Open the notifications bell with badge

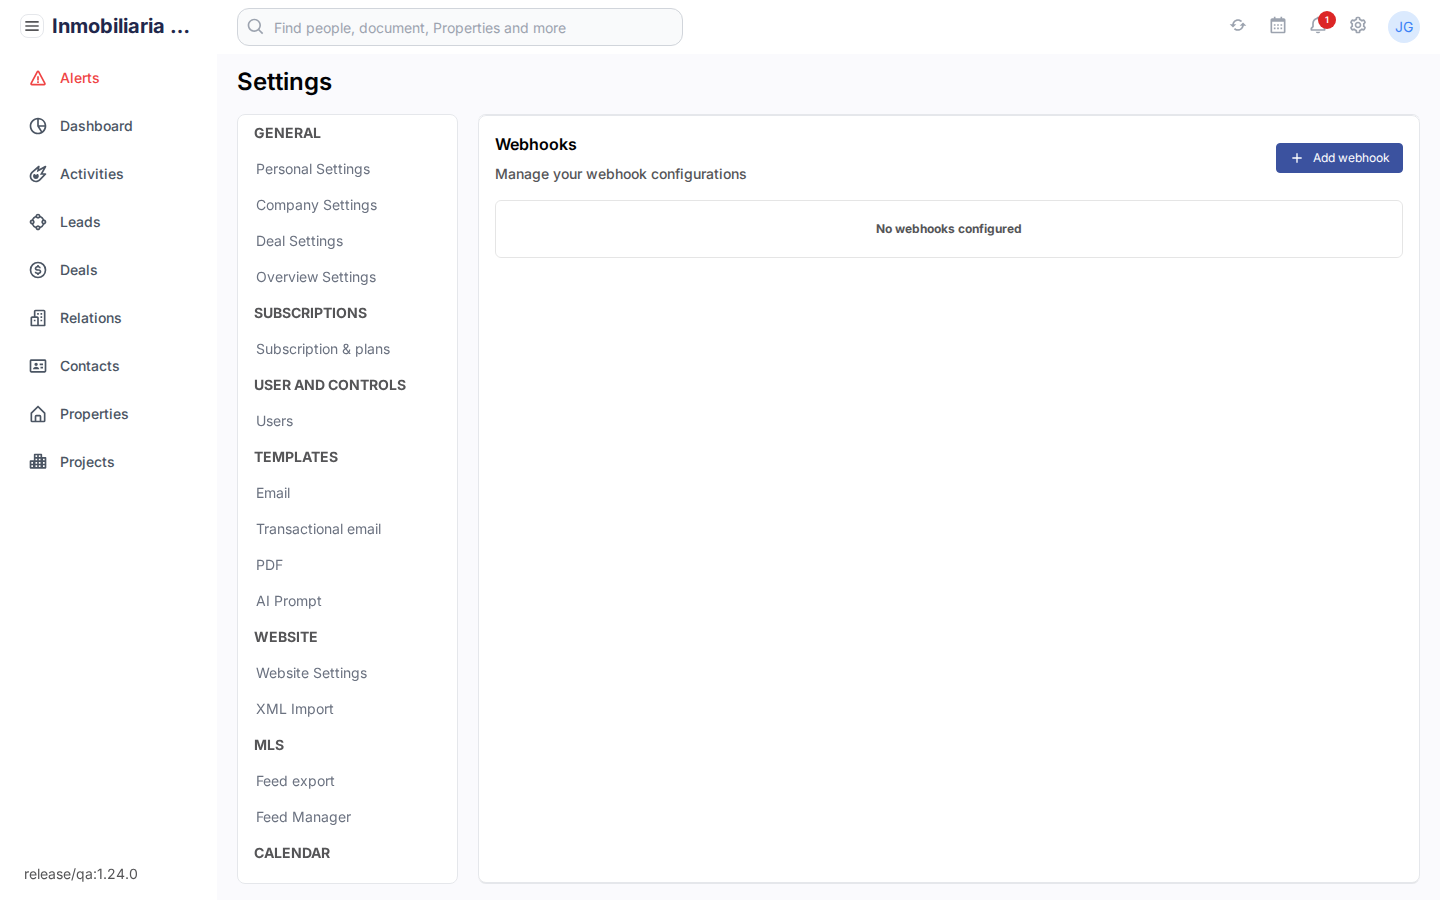tap(1318, 26)
